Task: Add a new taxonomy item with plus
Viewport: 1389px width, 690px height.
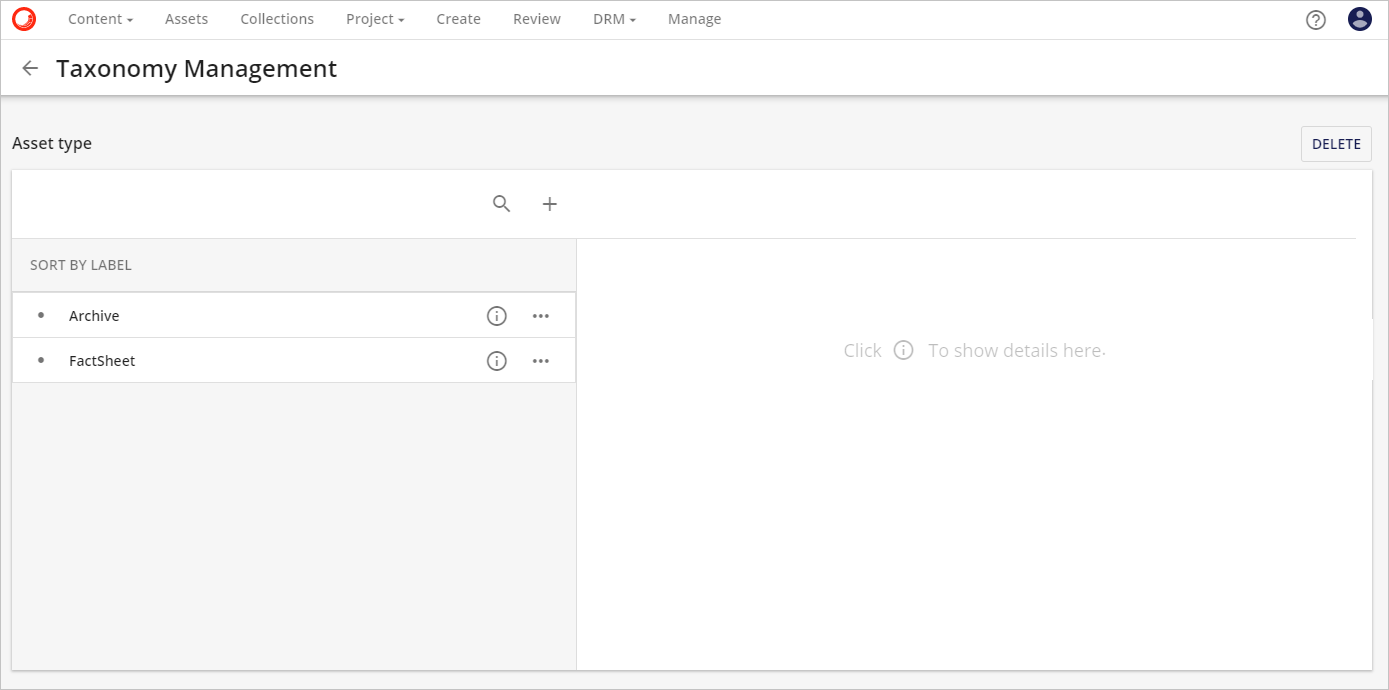Action: pos(549,204)
